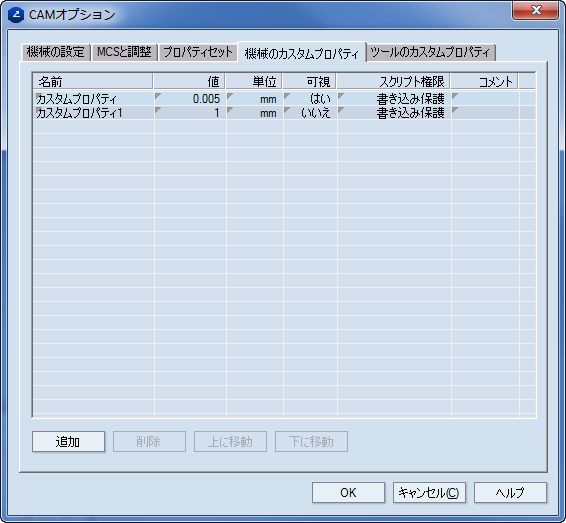Click the スクリプト権限 column header
The width and height of the screenshot is (566, 523).
tap(393, 81)
